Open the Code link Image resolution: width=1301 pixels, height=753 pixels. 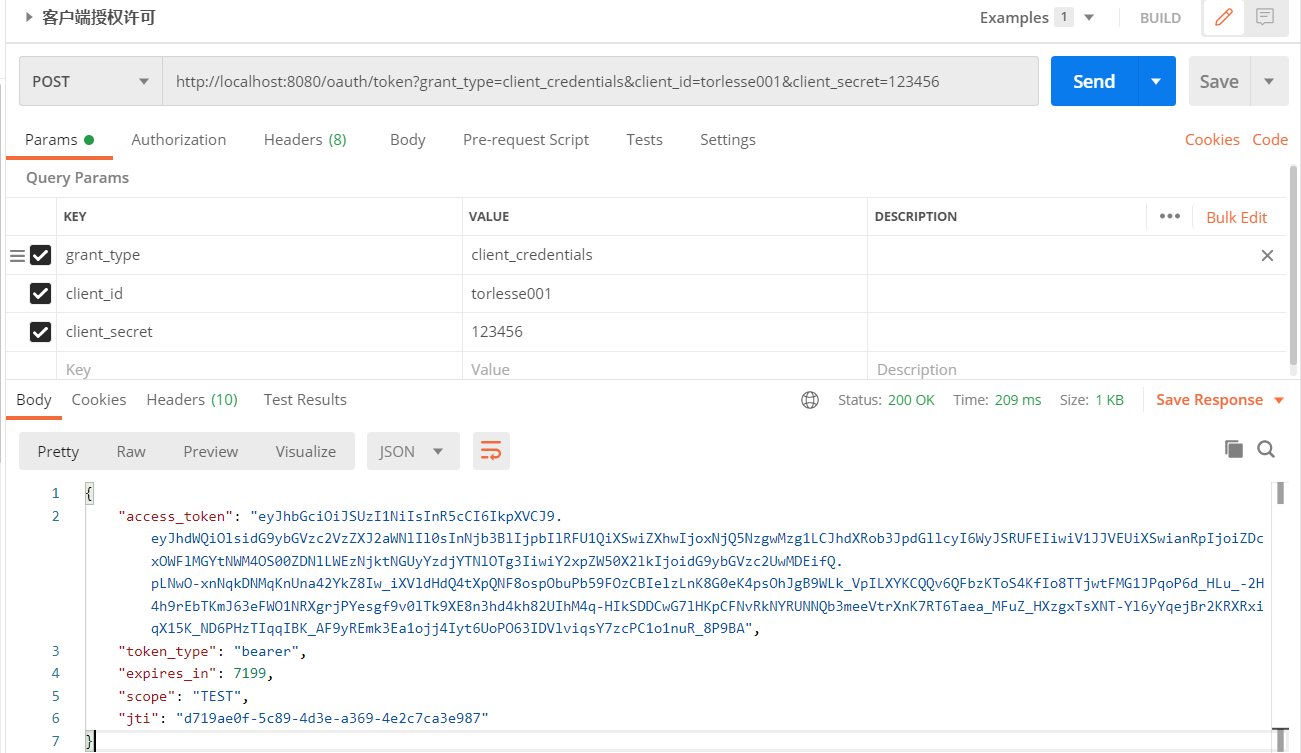pyautogui.click(x=1270, y=140)
